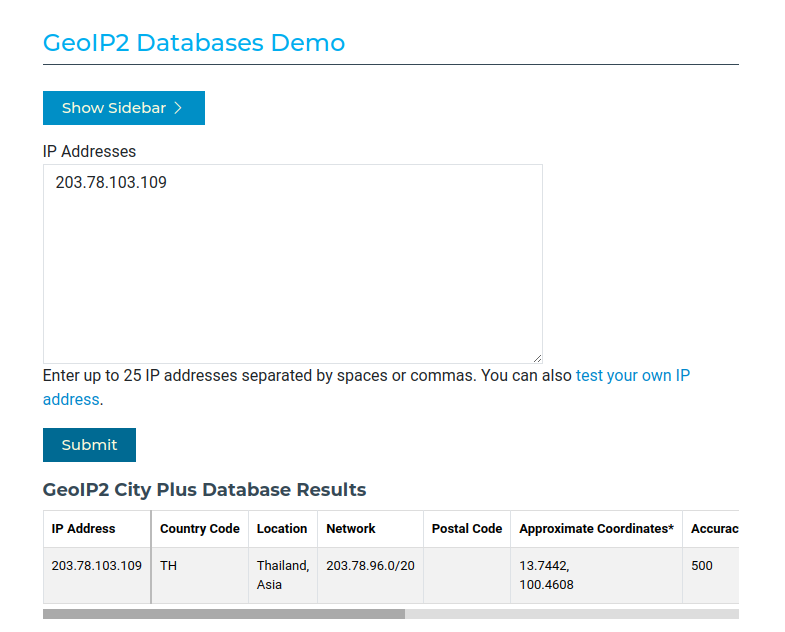The width and height of the screenshot is (785, 632).
Task: Click the Submit button
Action: 89,445
